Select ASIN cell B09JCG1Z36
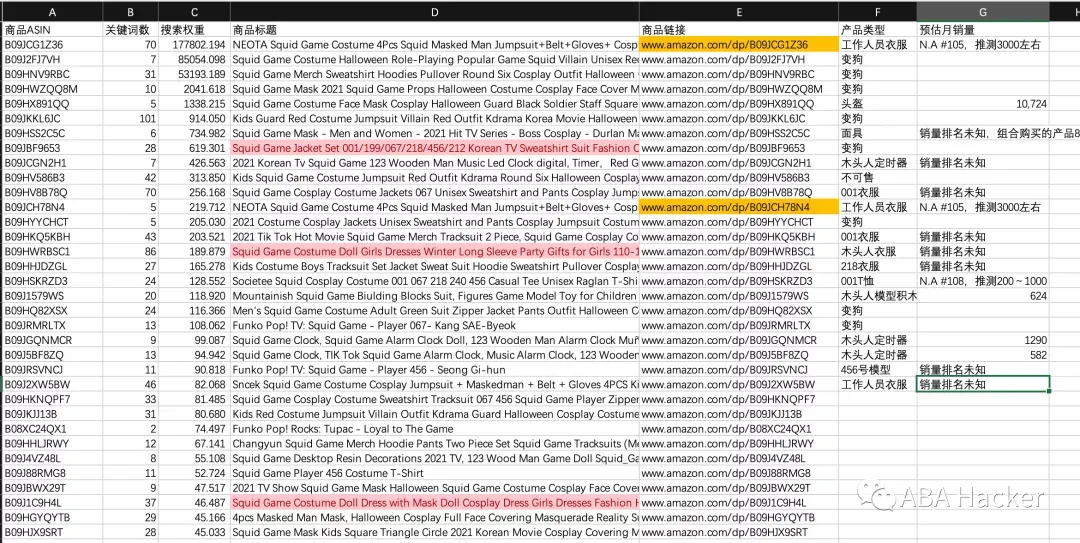 52,45
